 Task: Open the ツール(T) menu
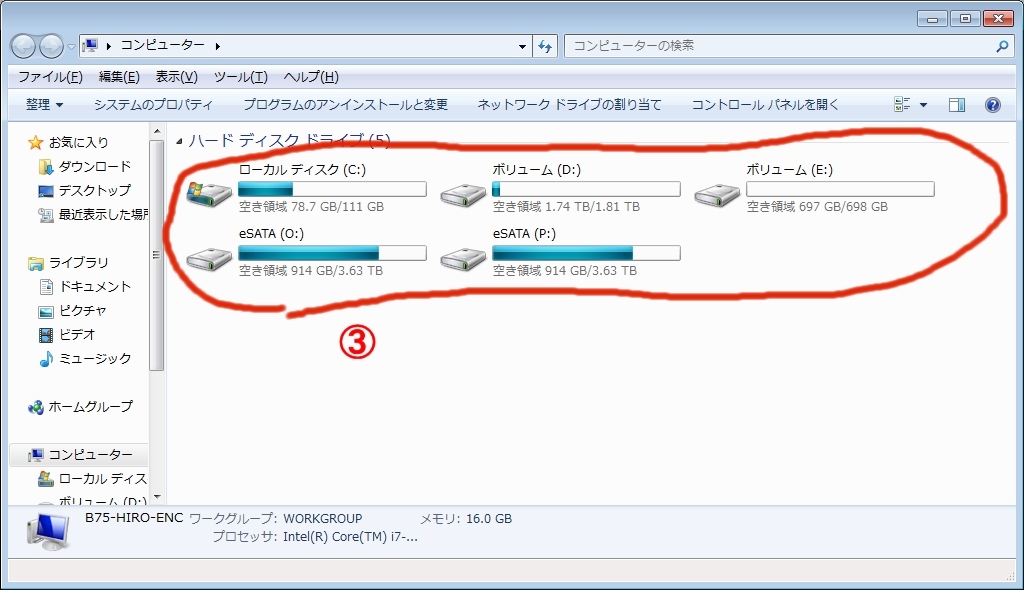point(240,77)
